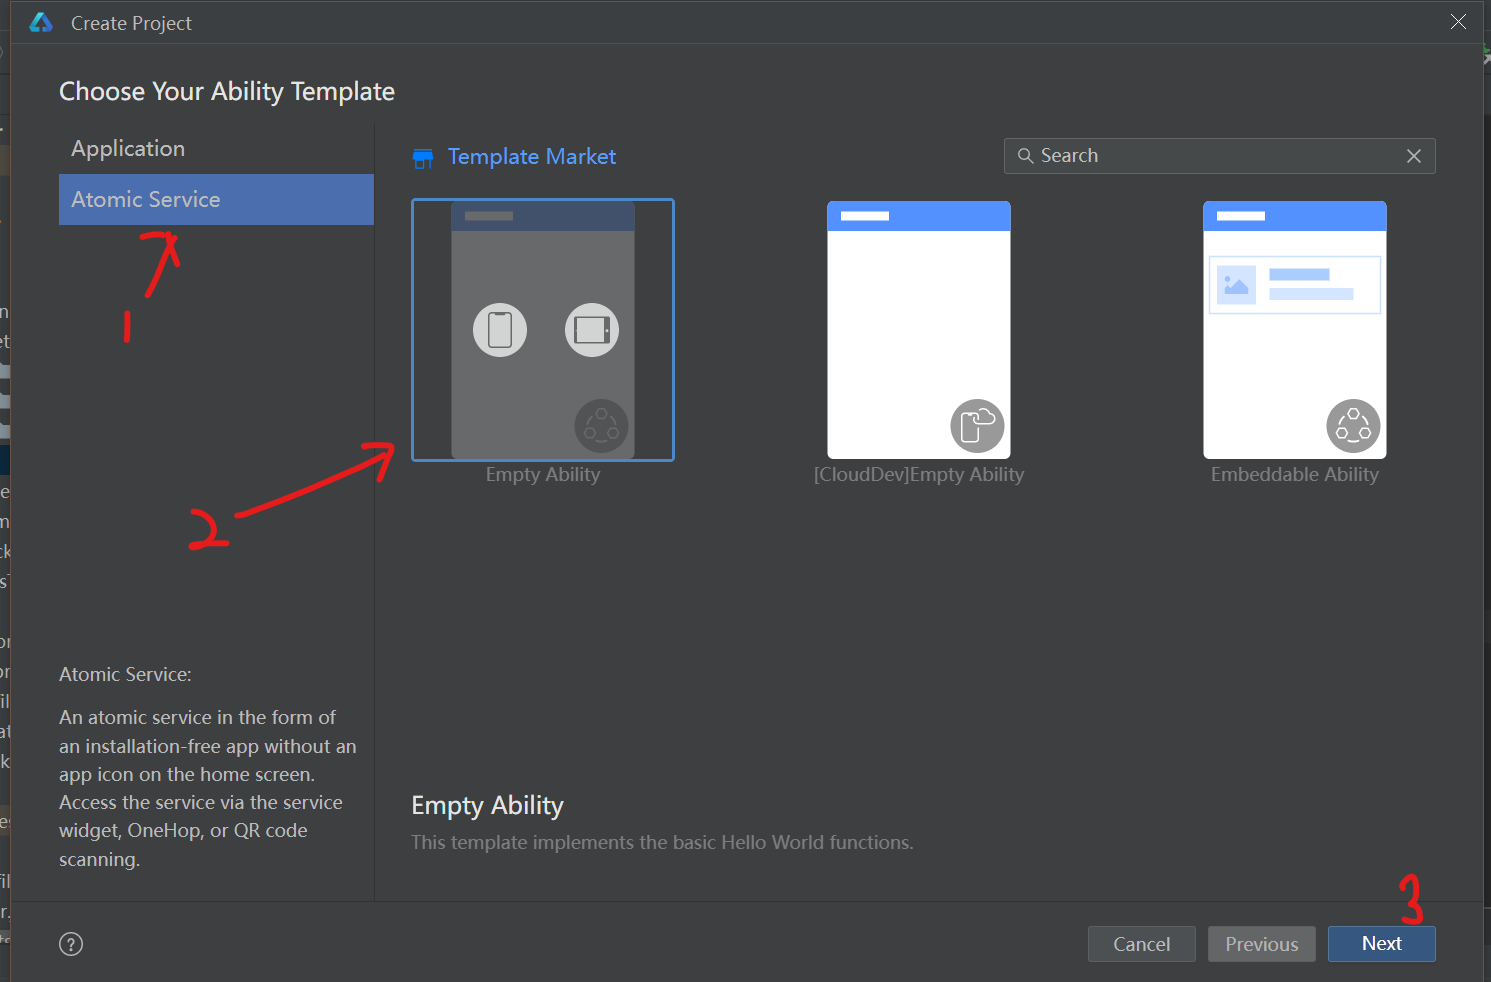Choose the Embeddable Ability template

(1295, 330)
